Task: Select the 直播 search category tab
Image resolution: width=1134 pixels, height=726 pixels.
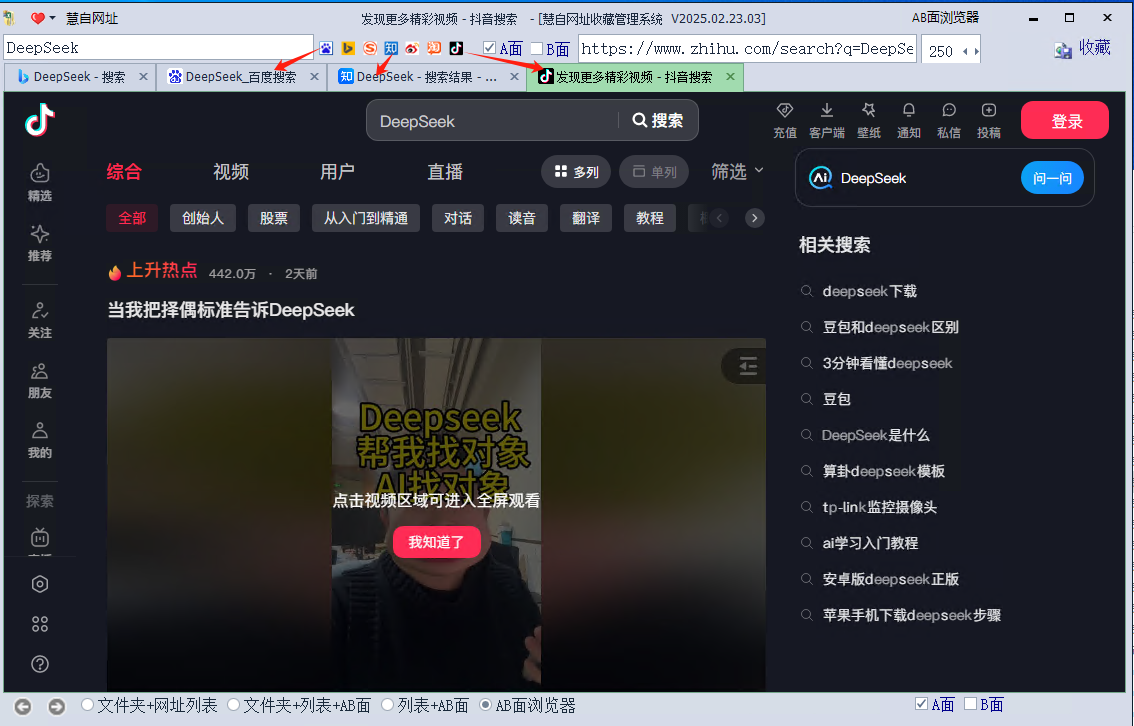Action: coord(445,172)
